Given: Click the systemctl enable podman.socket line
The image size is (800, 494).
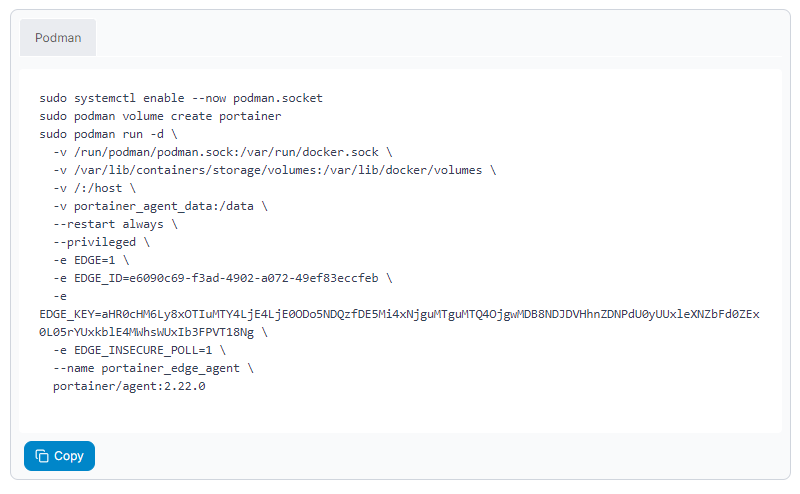Looking at the screenshot, I should tap(181, 98).
